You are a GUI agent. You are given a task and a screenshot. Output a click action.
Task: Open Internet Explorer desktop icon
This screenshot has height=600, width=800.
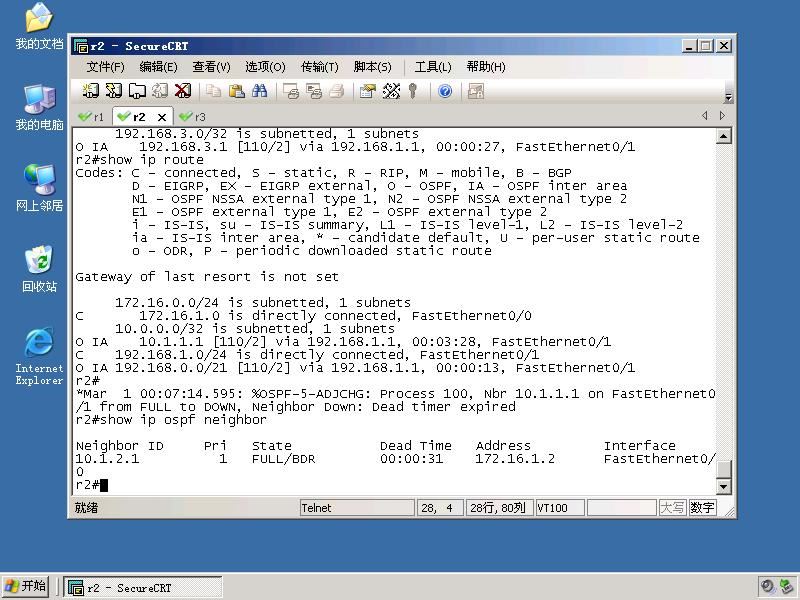coord(39,356)
